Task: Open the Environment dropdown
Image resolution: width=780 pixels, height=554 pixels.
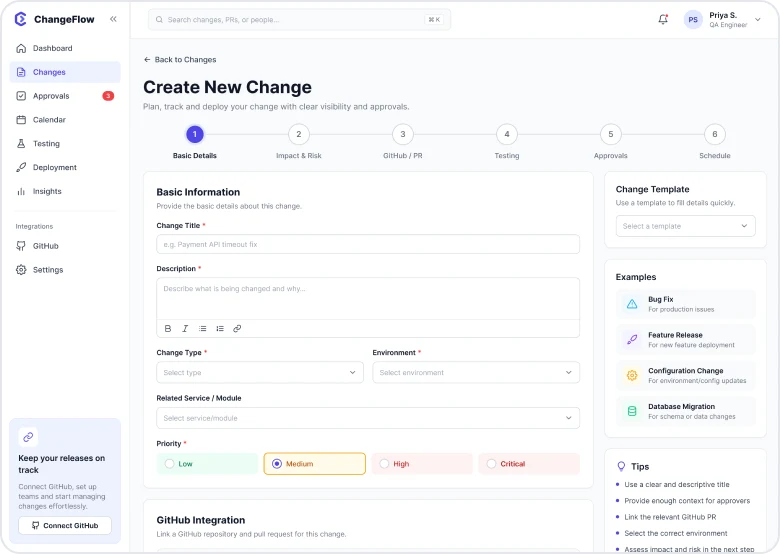Action: point(476,372)
